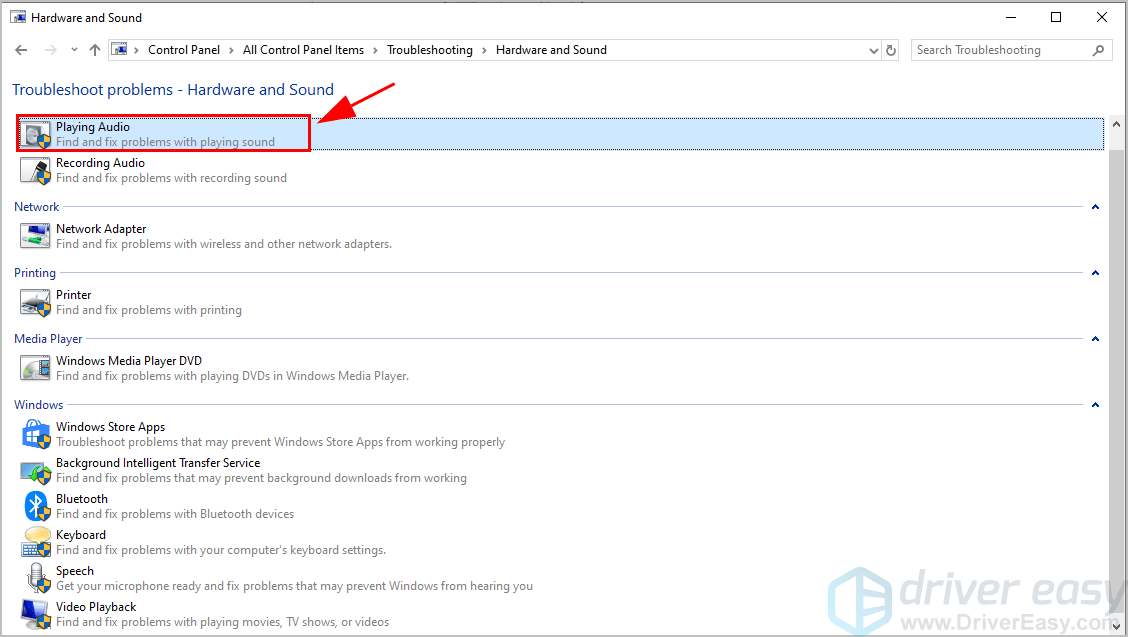Select the Background Intelligent Transfer Service icon
The height and width of the screenshot is (637, 1128).
[36, 470]
